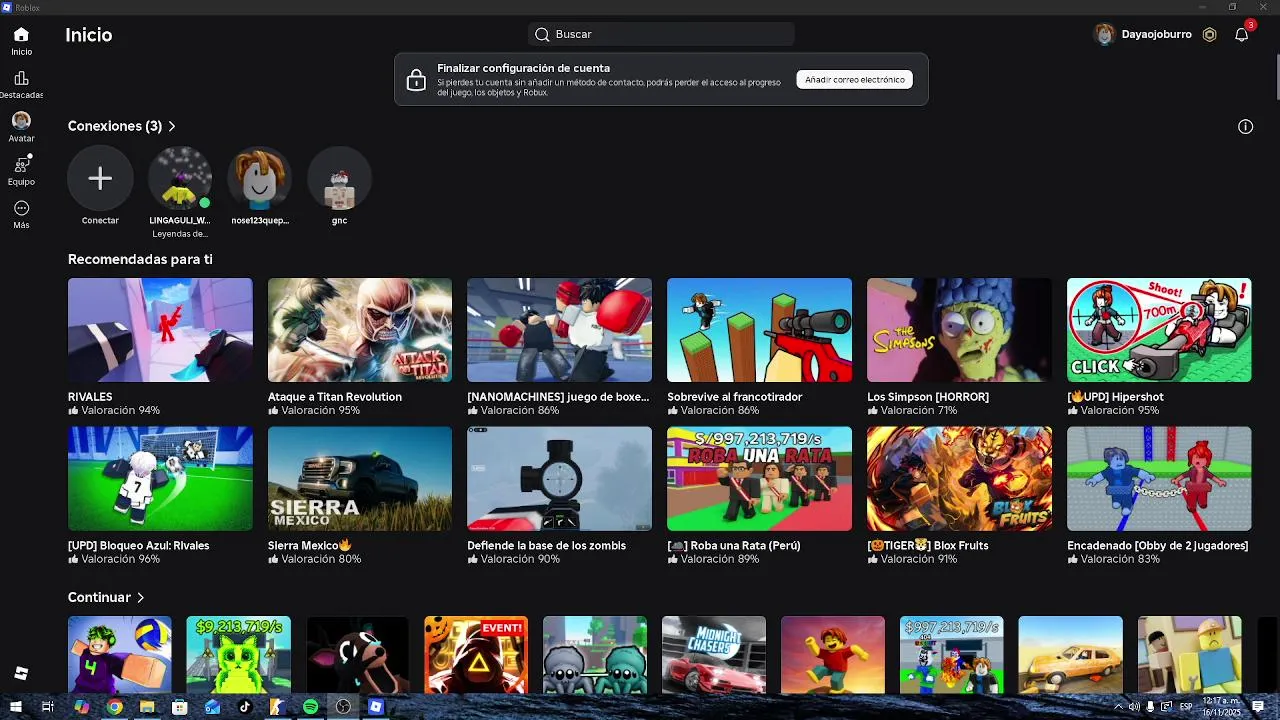Click the taskbar clock 12:17 a. m.

[x=1219, y=707]
